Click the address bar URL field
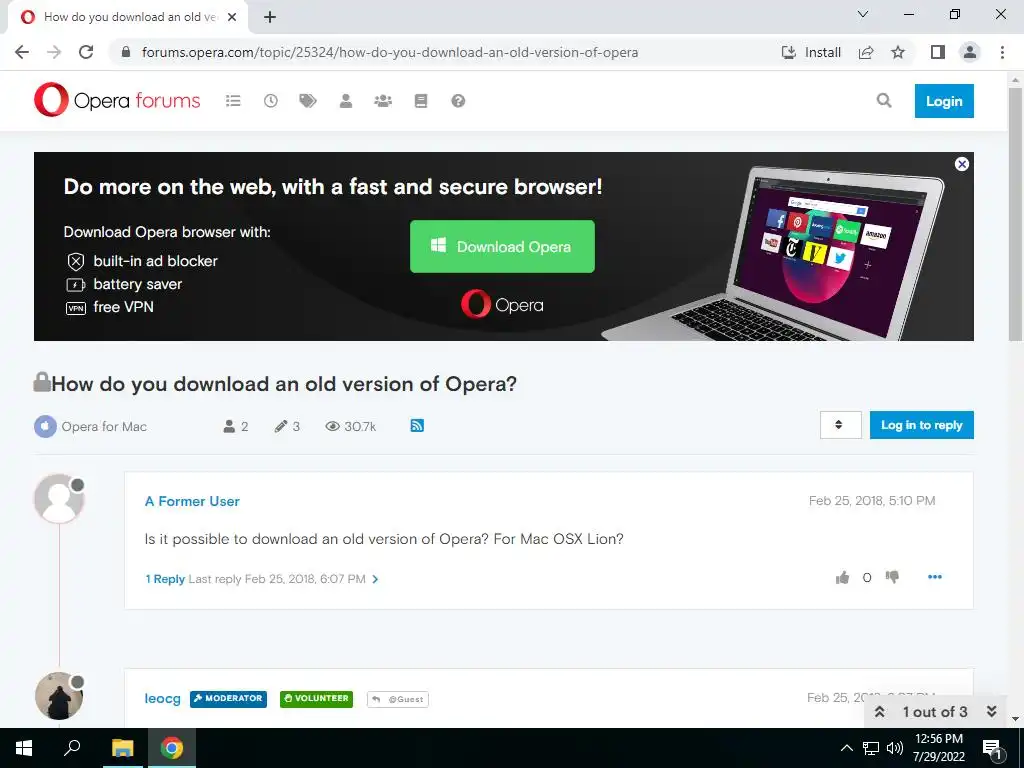Viewport: 1024px width, 768px height. pyautogui.click(x=390, y=52)
